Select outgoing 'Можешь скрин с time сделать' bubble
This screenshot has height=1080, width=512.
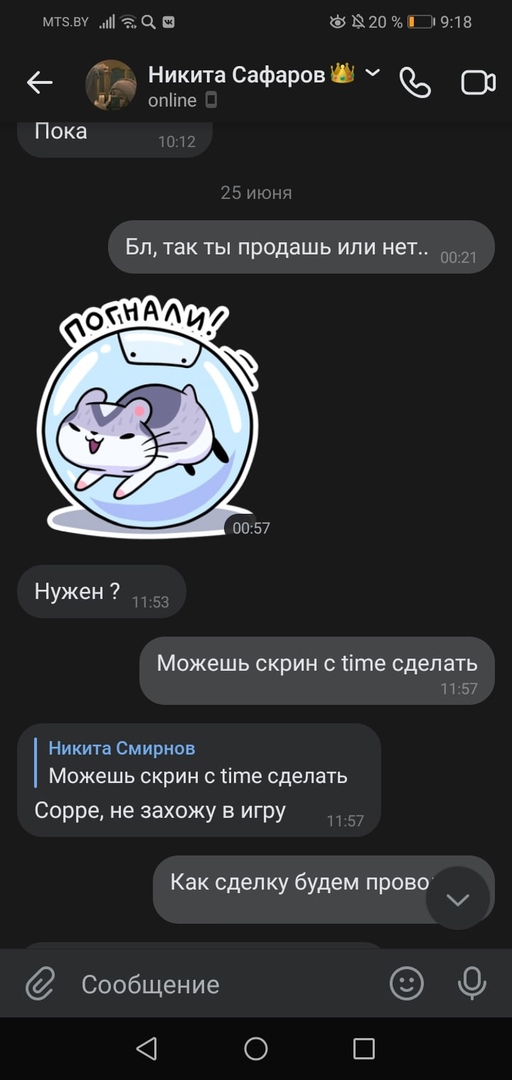317,670
